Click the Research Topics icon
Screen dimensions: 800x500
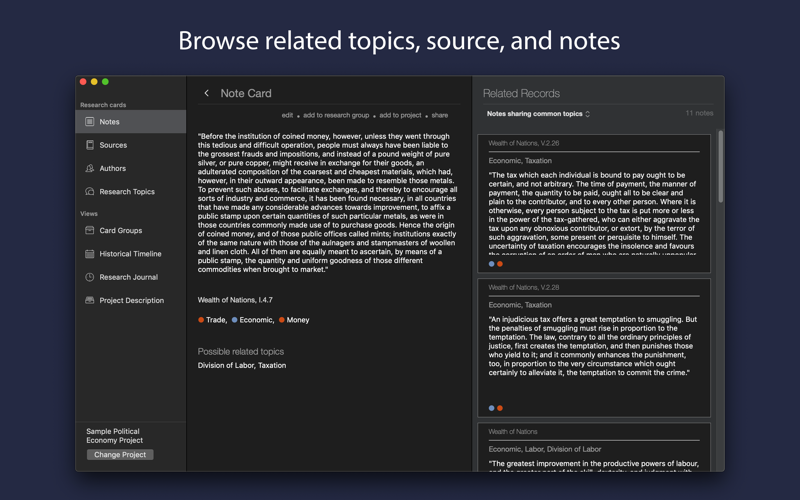pos(90,191)
